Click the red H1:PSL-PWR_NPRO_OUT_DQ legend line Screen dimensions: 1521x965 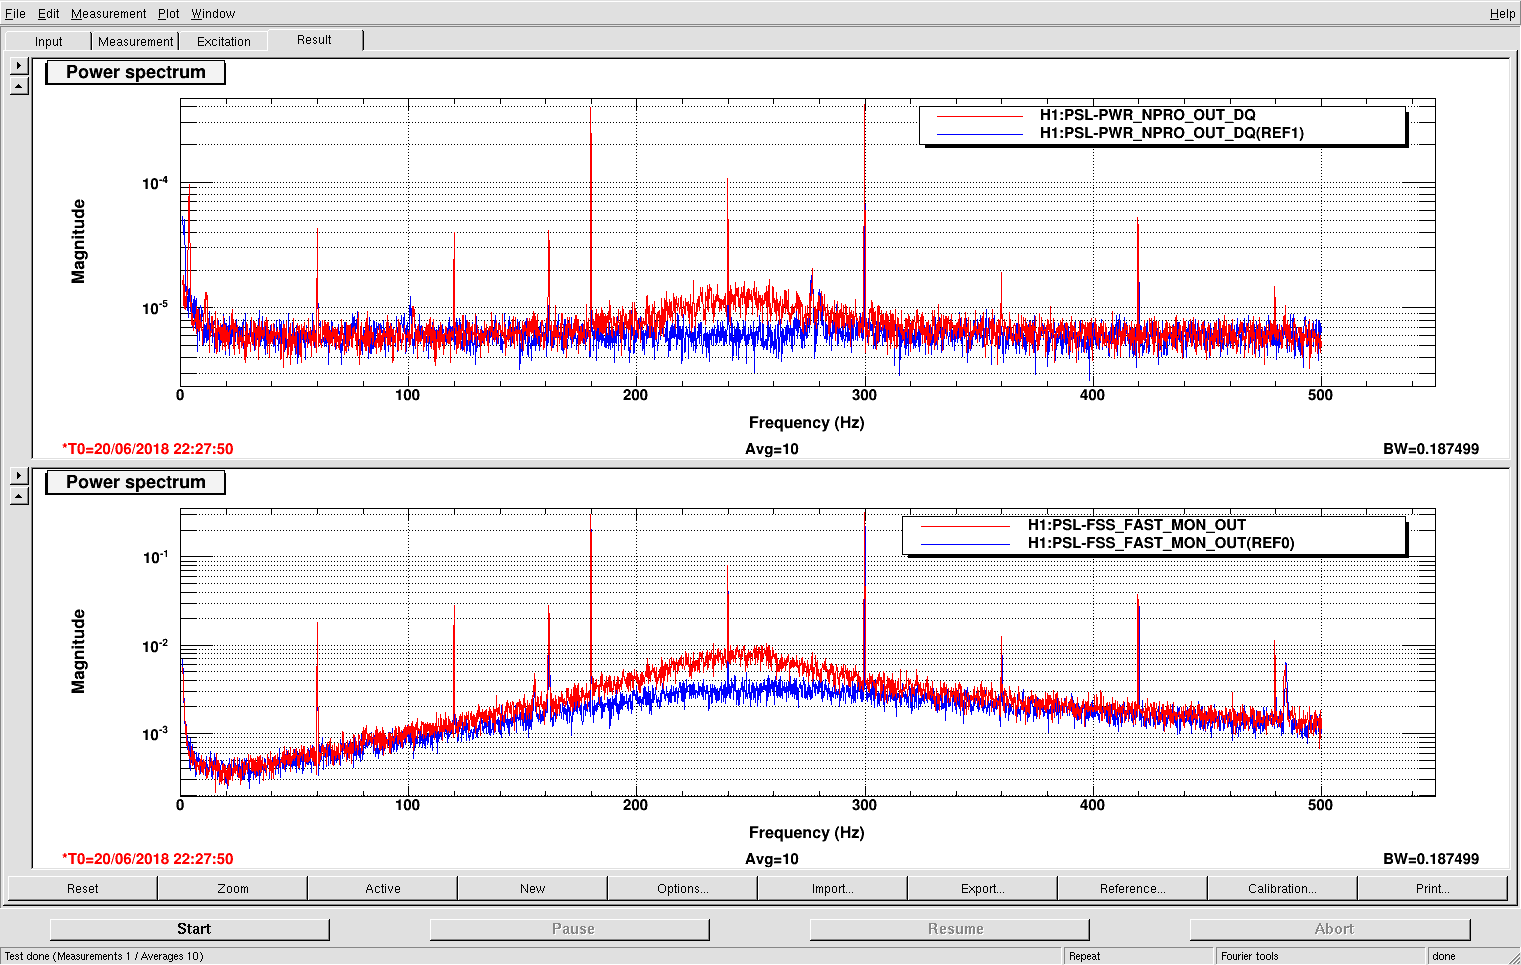tap(979, 116)
